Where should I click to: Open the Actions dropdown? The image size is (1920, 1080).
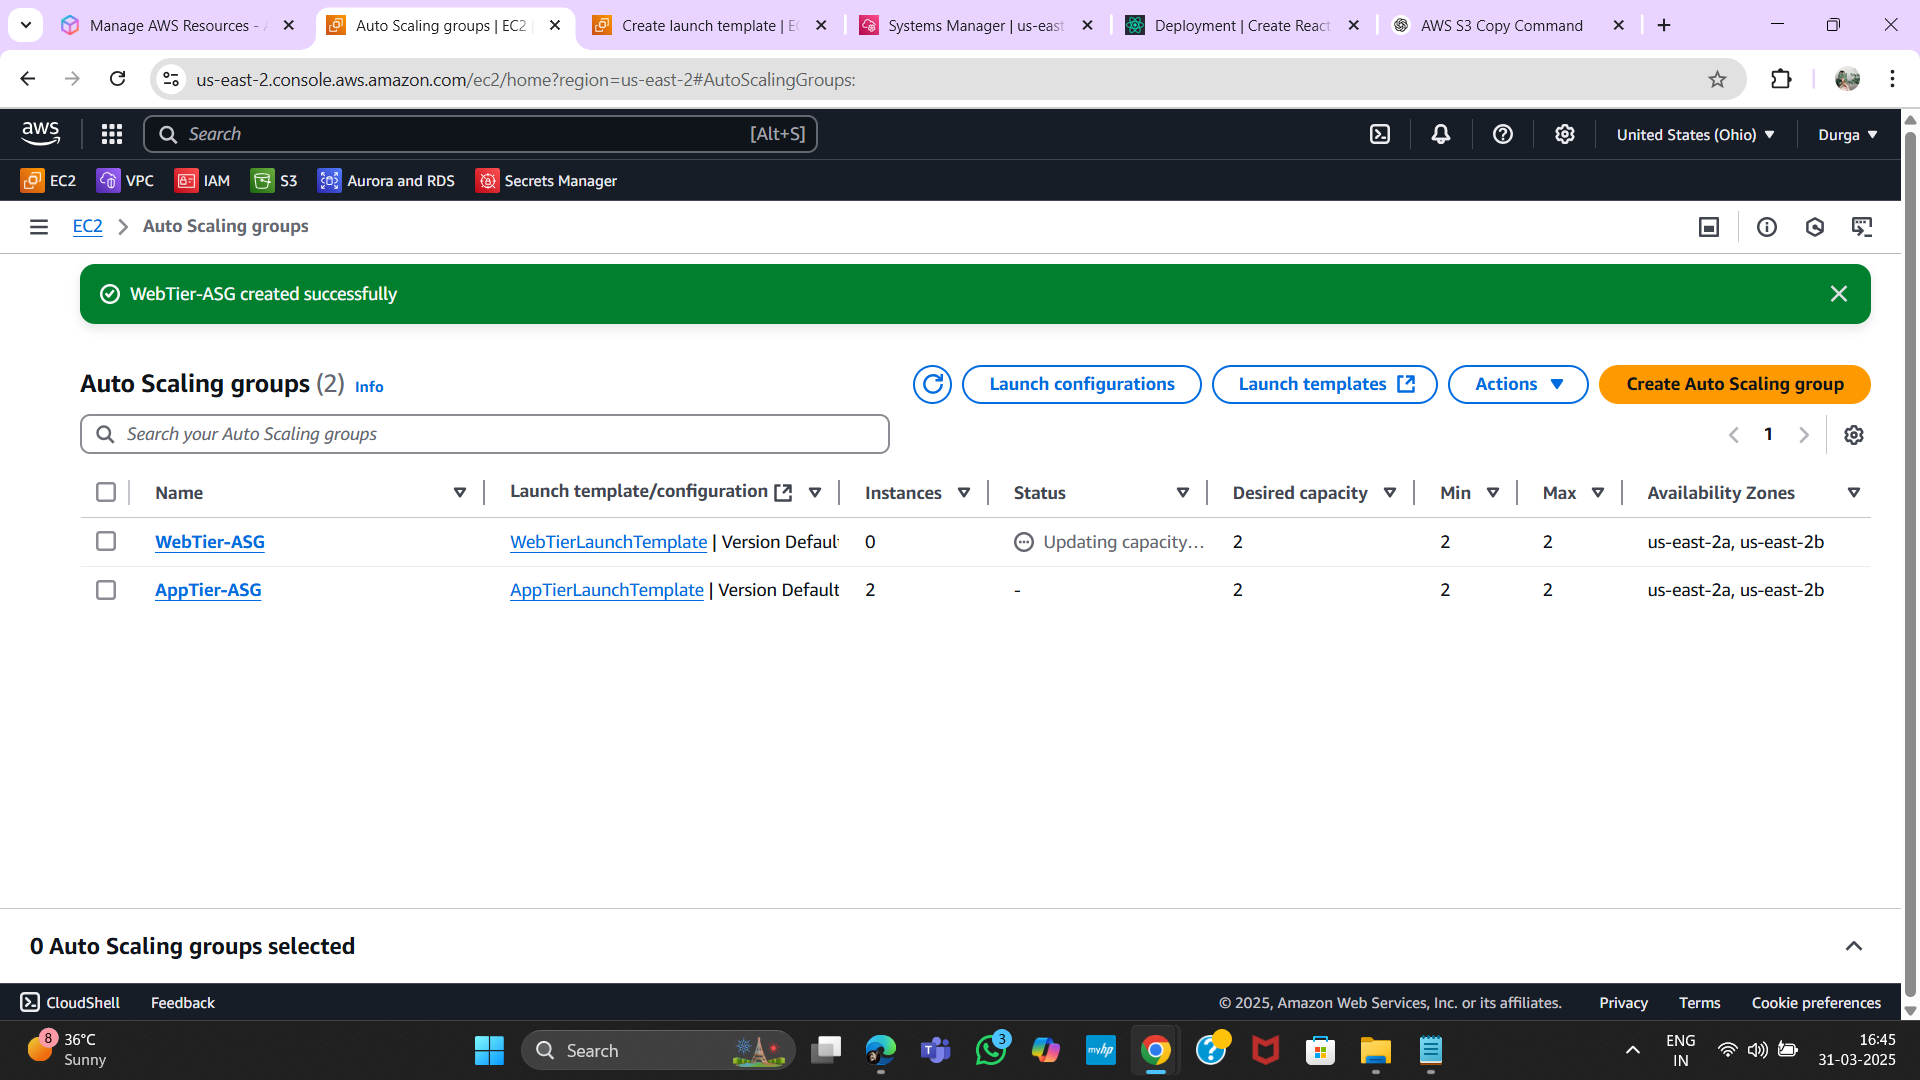[1518, 384]
